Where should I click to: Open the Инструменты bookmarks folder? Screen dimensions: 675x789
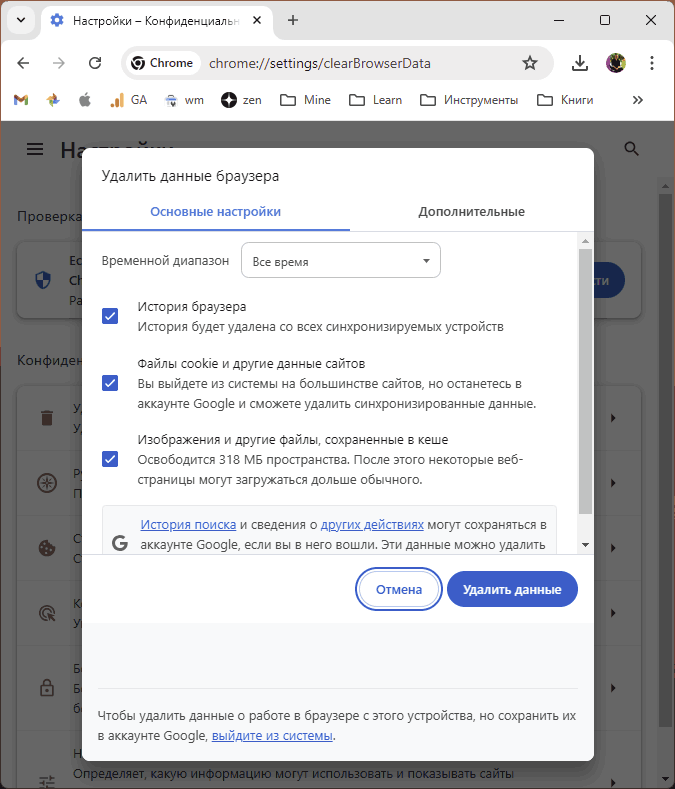click(469, 100)
